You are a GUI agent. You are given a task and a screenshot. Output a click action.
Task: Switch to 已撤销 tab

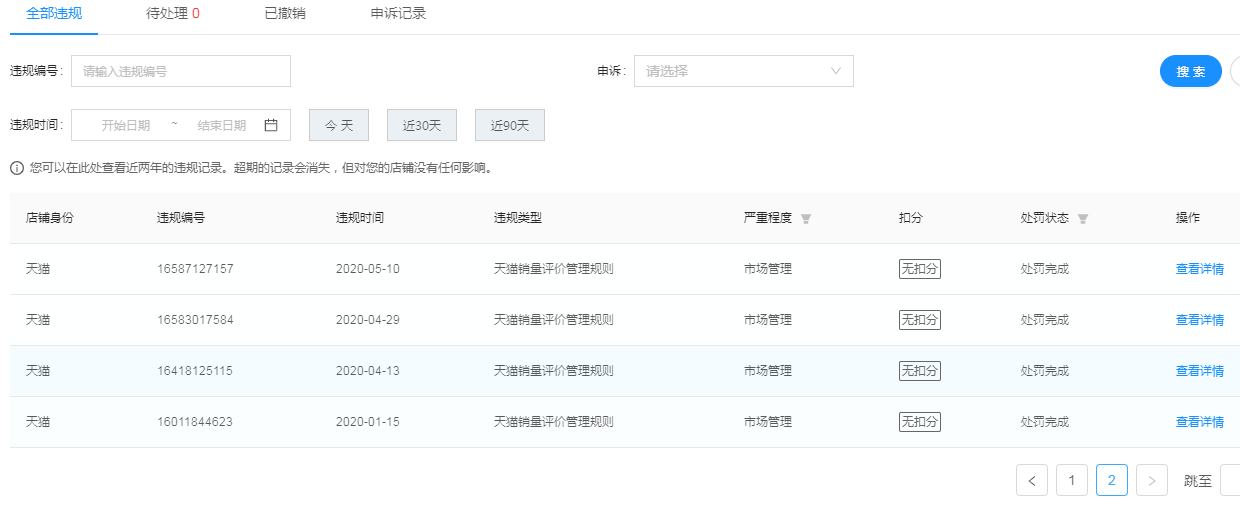click(285, 14)
